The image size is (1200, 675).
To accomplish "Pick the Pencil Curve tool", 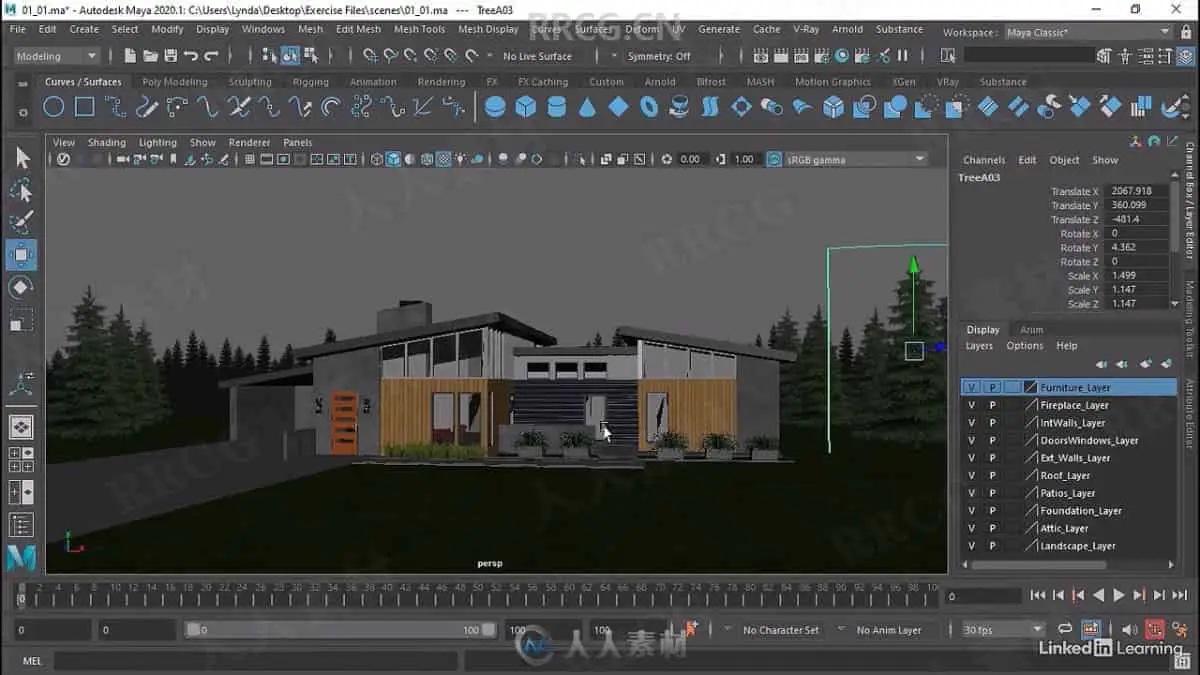I will [x=147, y=106].
